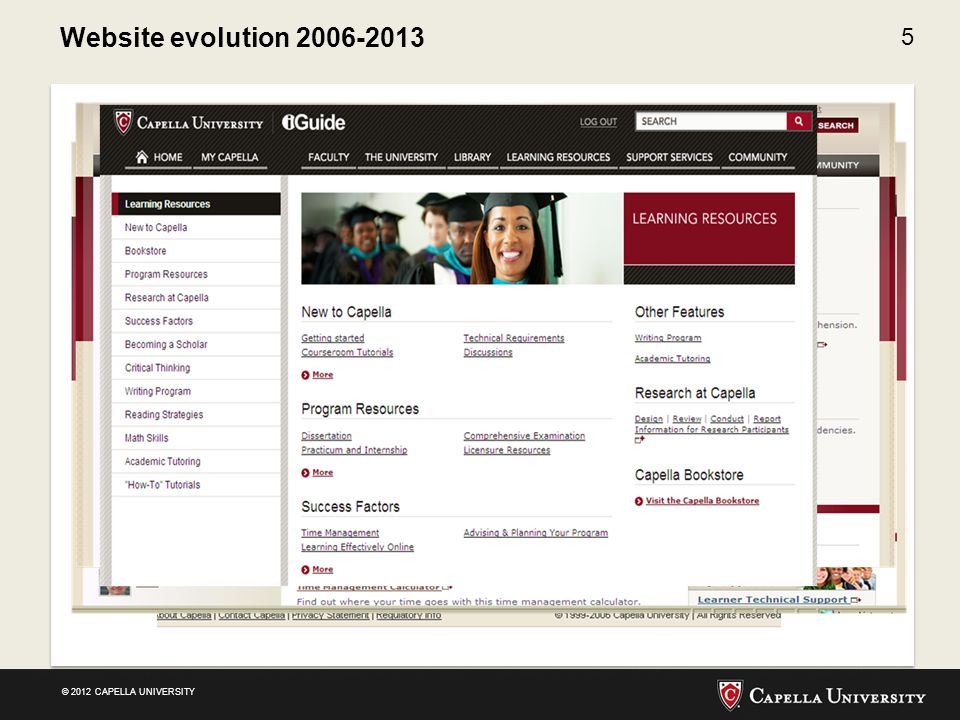
Task: Select Learning Resources sidebar heading
Action: (196, 204)
